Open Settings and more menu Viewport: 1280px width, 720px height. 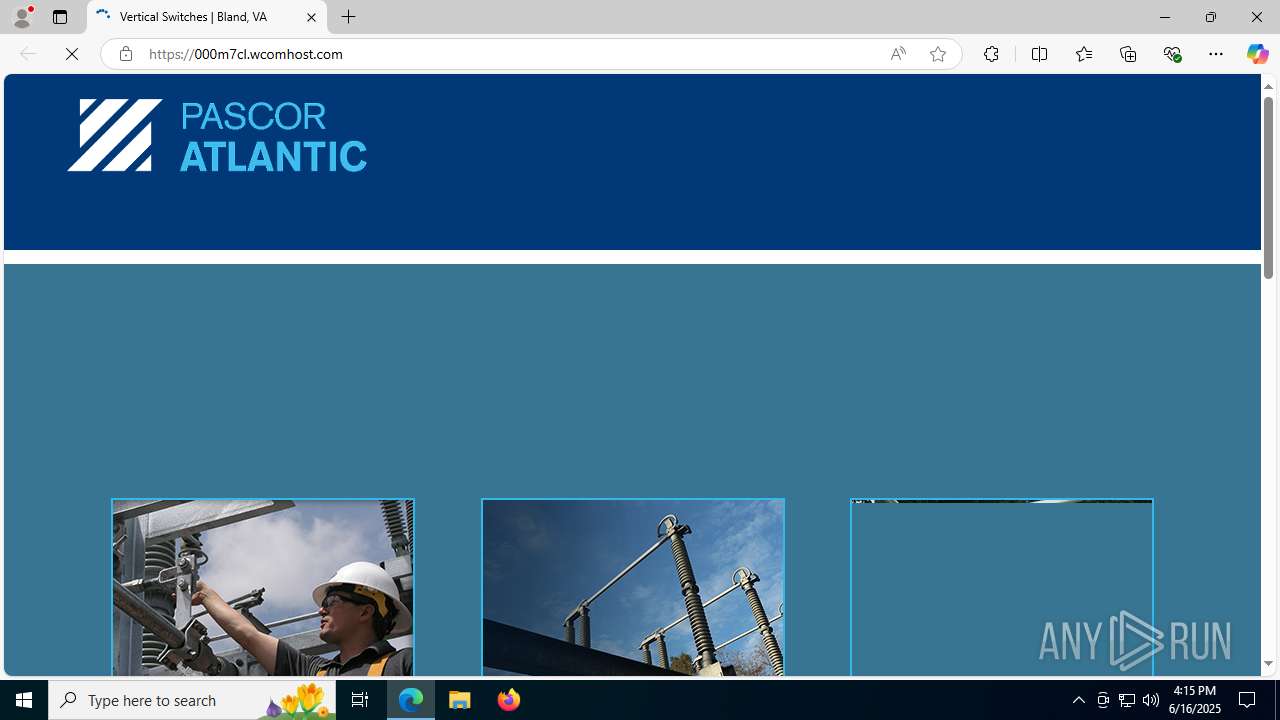(x=1216, y=54)
